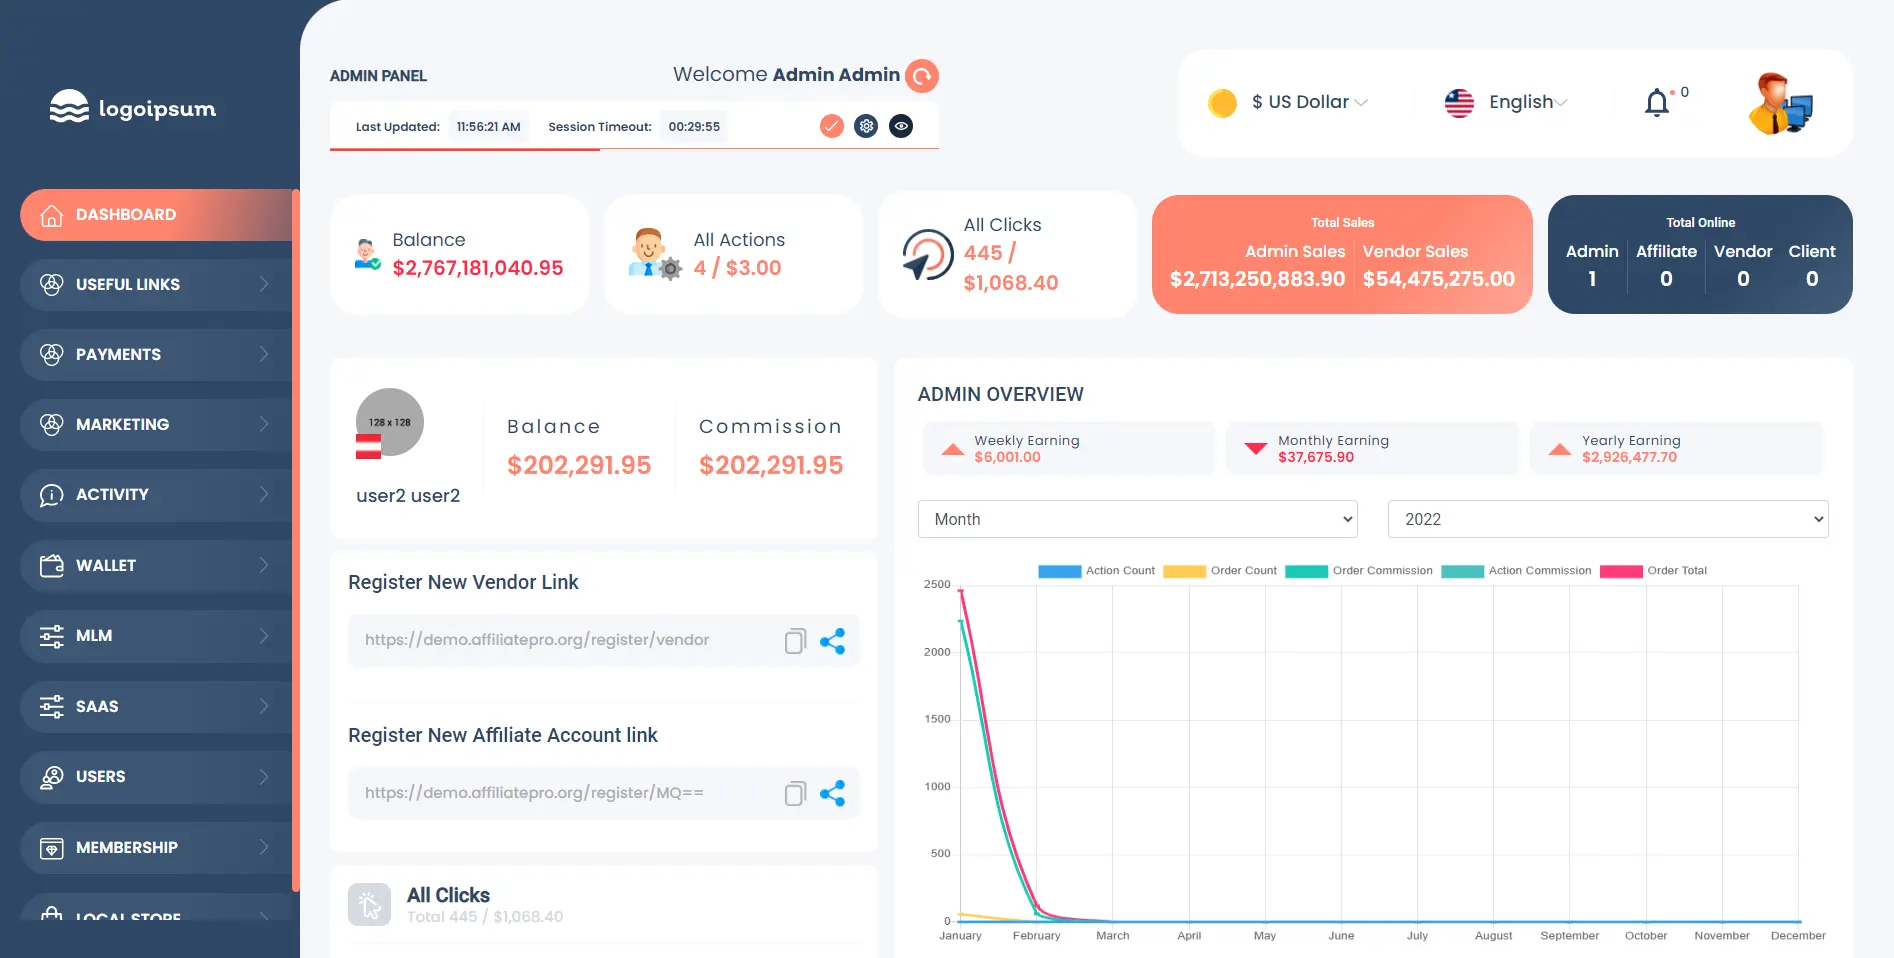1894x958 pixels.
Task: Open the 2022 year dropdown
Action: point(1608,519)
